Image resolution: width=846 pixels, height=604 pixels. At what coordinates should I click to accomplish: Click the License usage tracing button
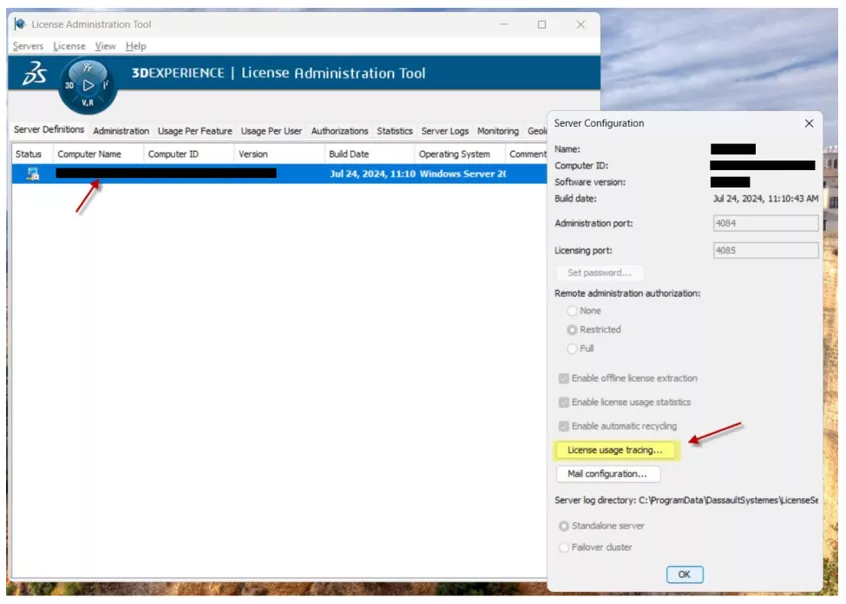tap(615, 450)
